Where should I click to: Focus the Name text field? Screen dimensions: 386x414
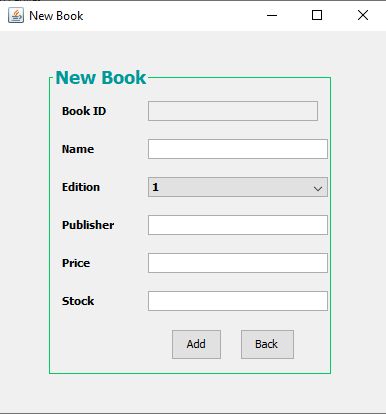(238, 149)
